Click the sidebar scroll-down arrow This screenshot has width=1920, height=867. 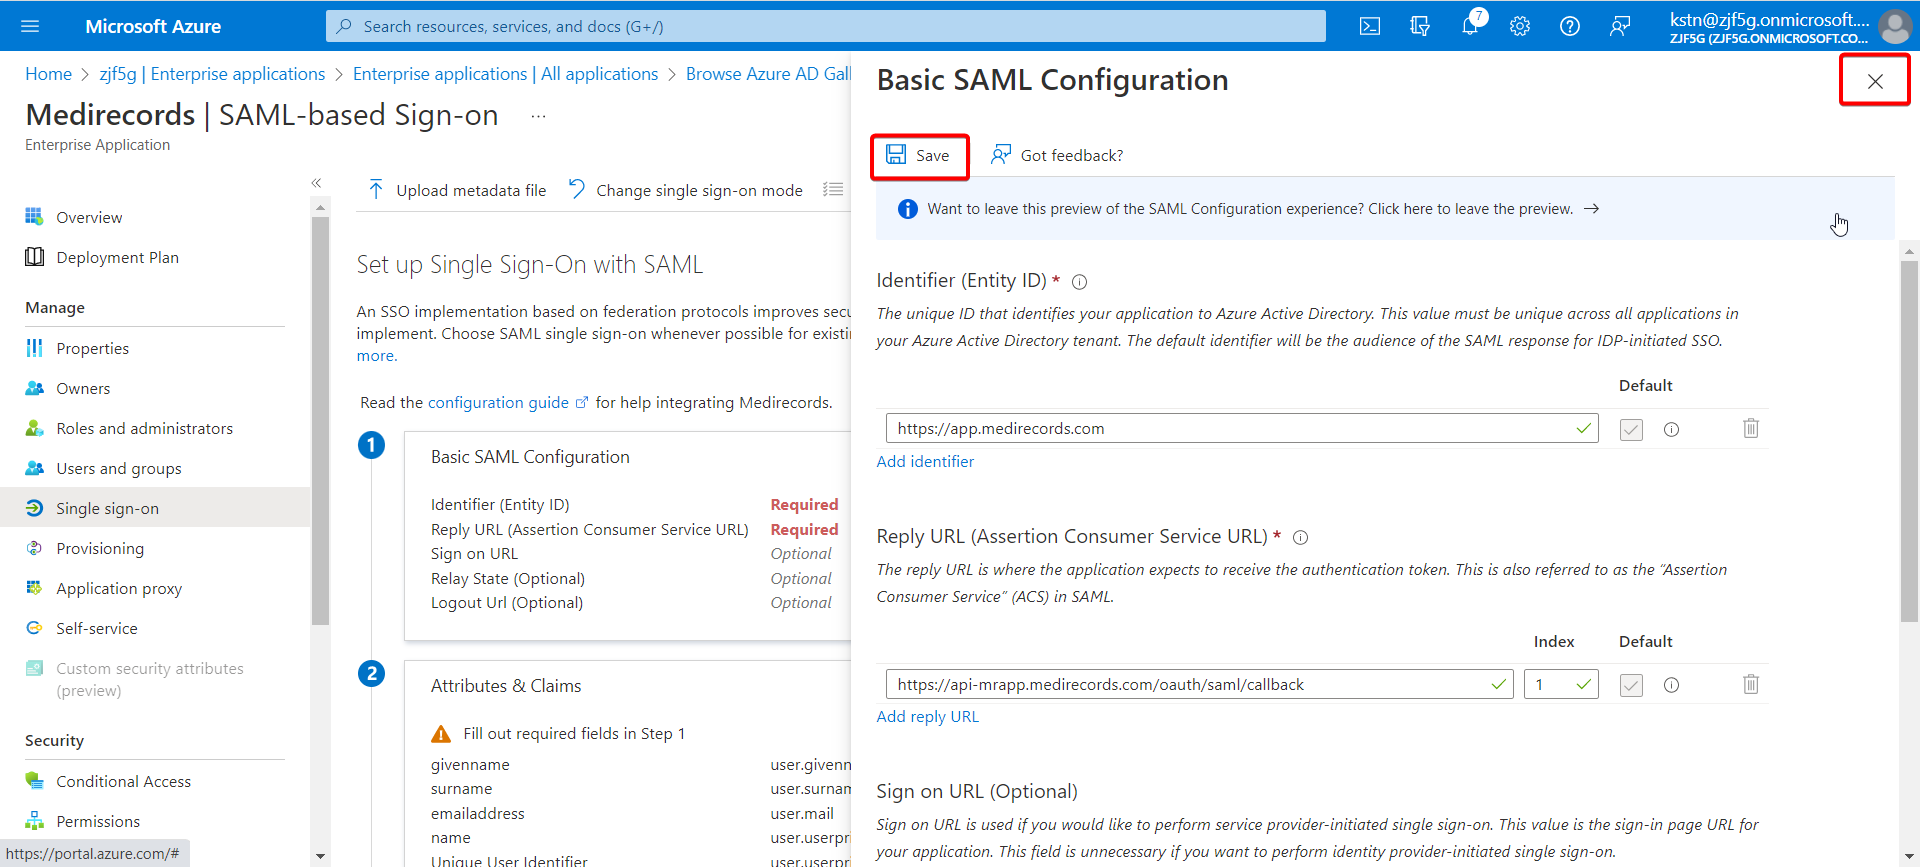coord(320,857)
